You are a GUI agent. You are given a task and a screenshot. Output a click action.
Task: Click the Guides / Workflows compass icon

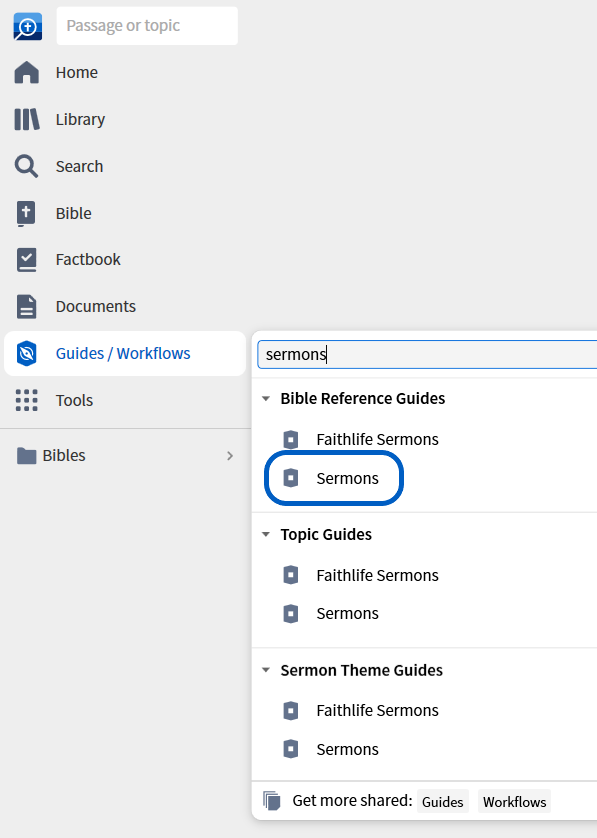pyautogui.click(x=26, y=353)
